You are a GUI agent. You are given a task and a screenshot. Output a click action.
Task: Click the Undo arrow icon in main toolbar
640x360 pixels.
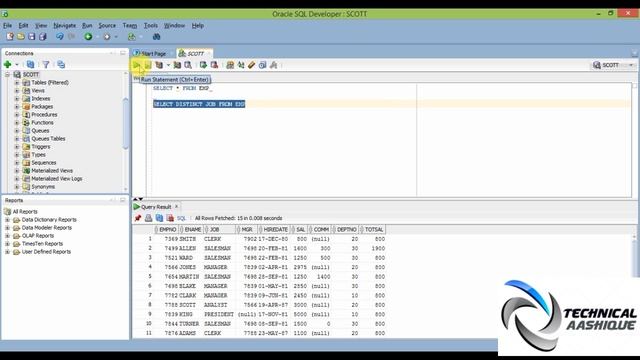(x=60, y=37)
